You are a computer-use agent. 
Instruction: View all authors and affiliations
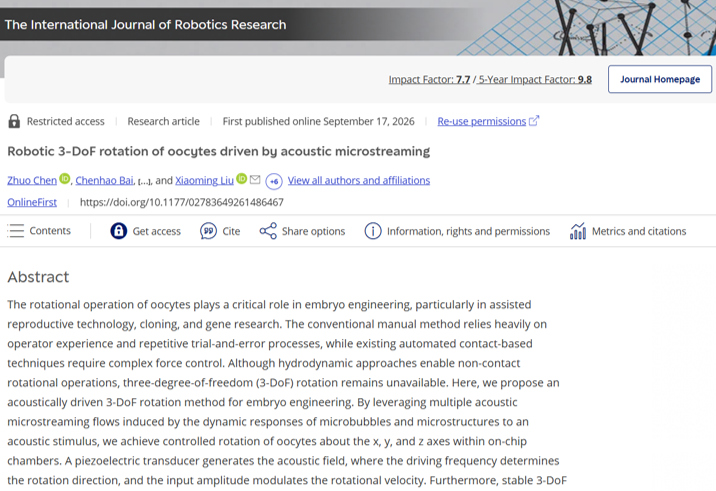tap(359, 180)
